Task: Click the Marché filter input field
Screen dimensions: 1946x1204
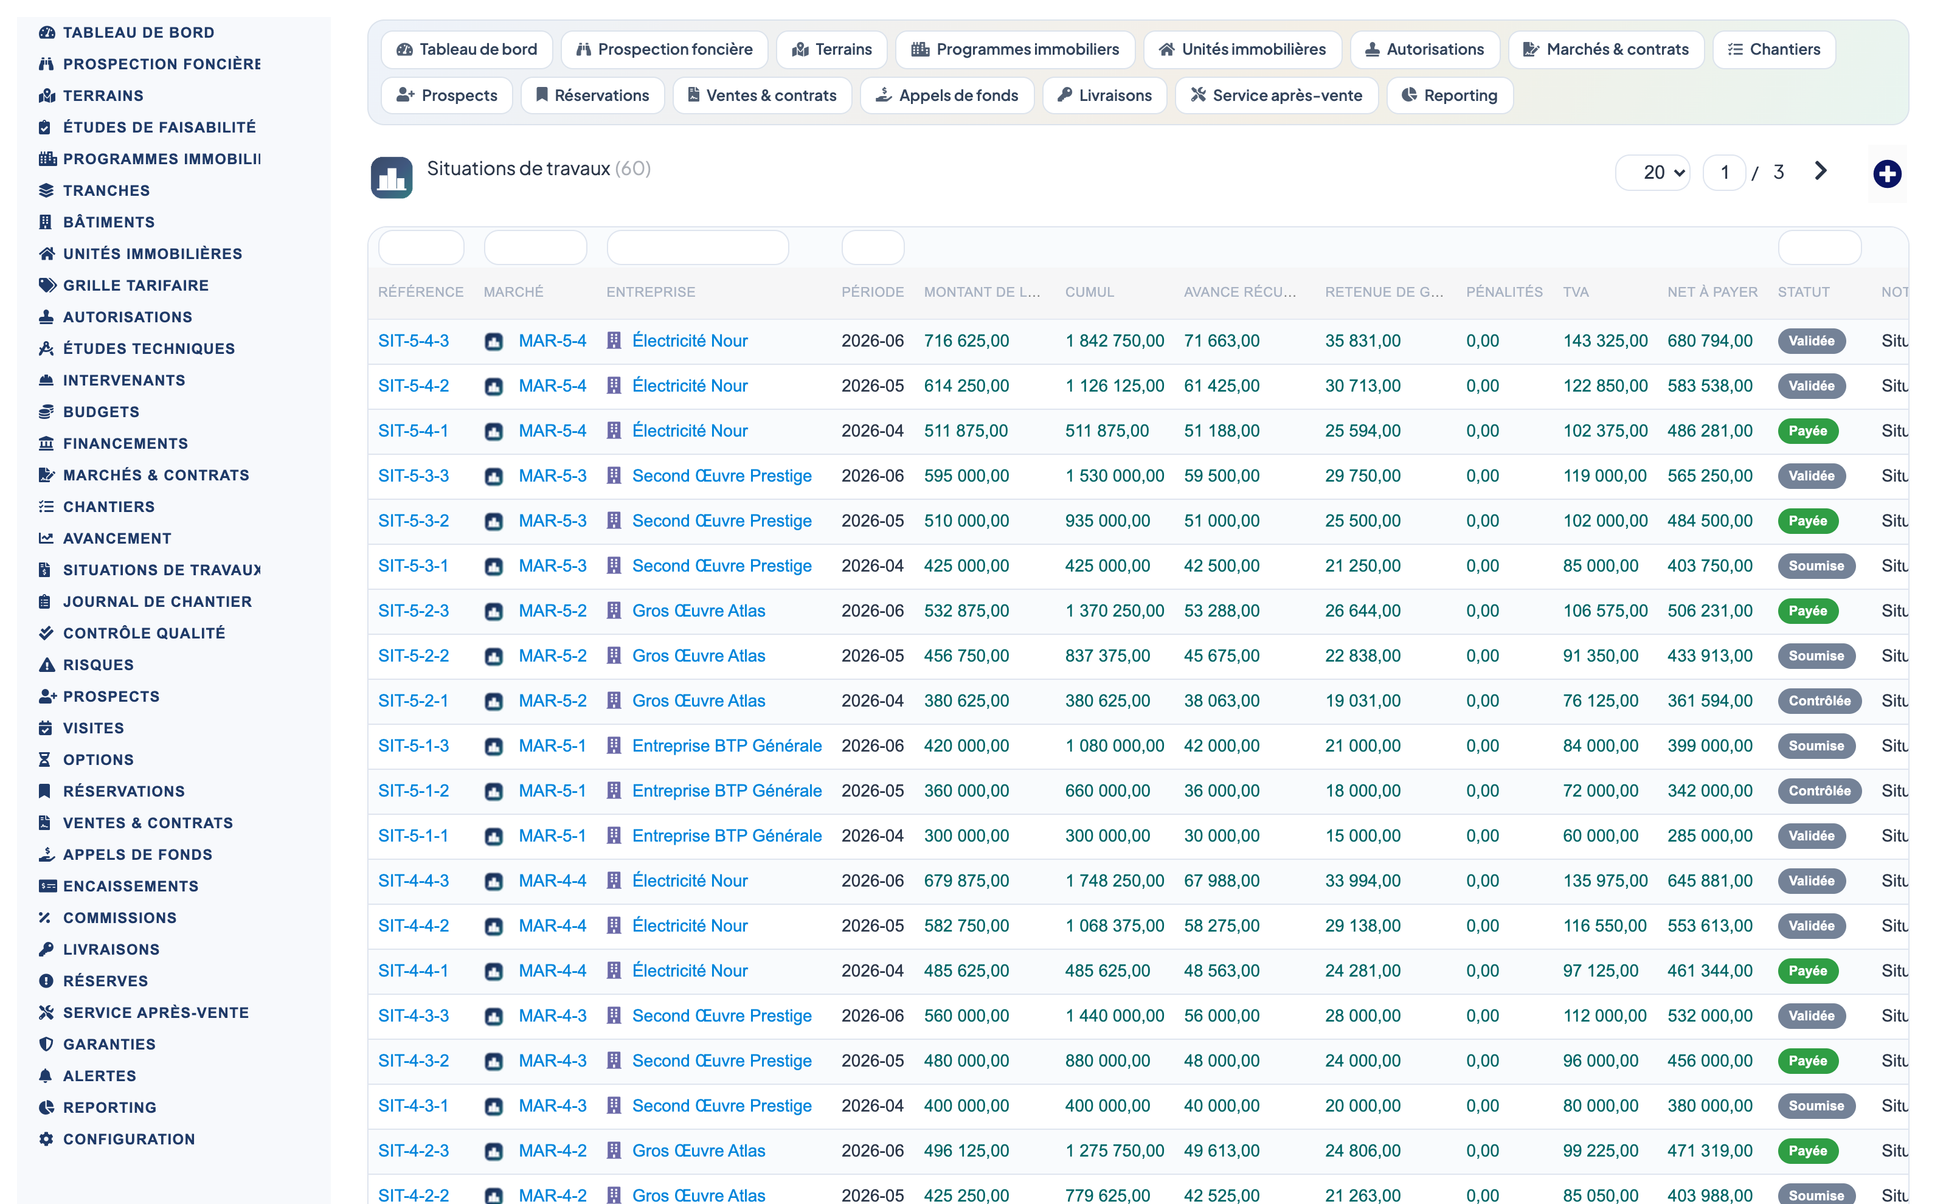Action: pyautogui.click(x=535, y=247)
